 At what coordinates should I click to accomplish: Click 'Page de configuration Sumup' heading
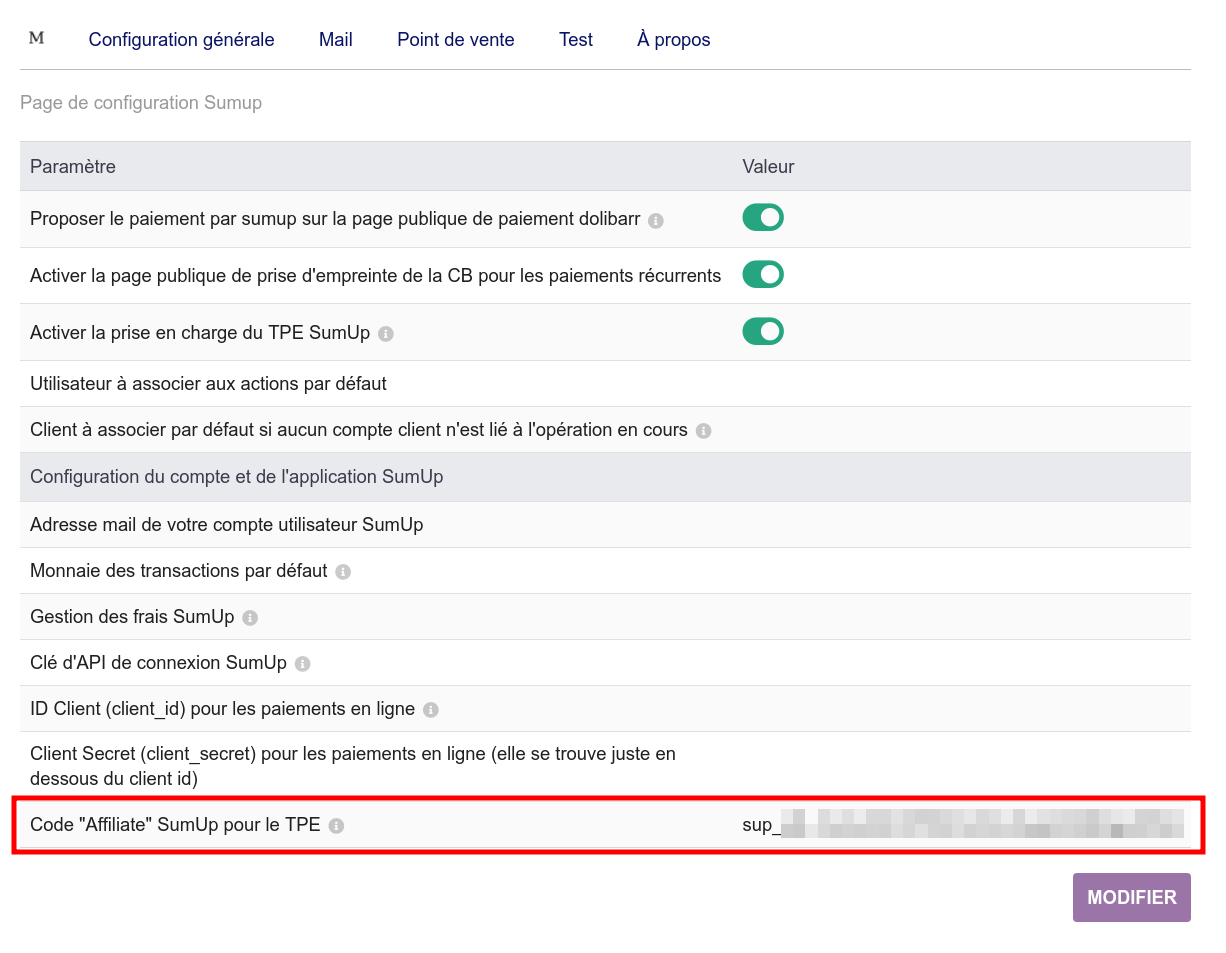(141, 103)
